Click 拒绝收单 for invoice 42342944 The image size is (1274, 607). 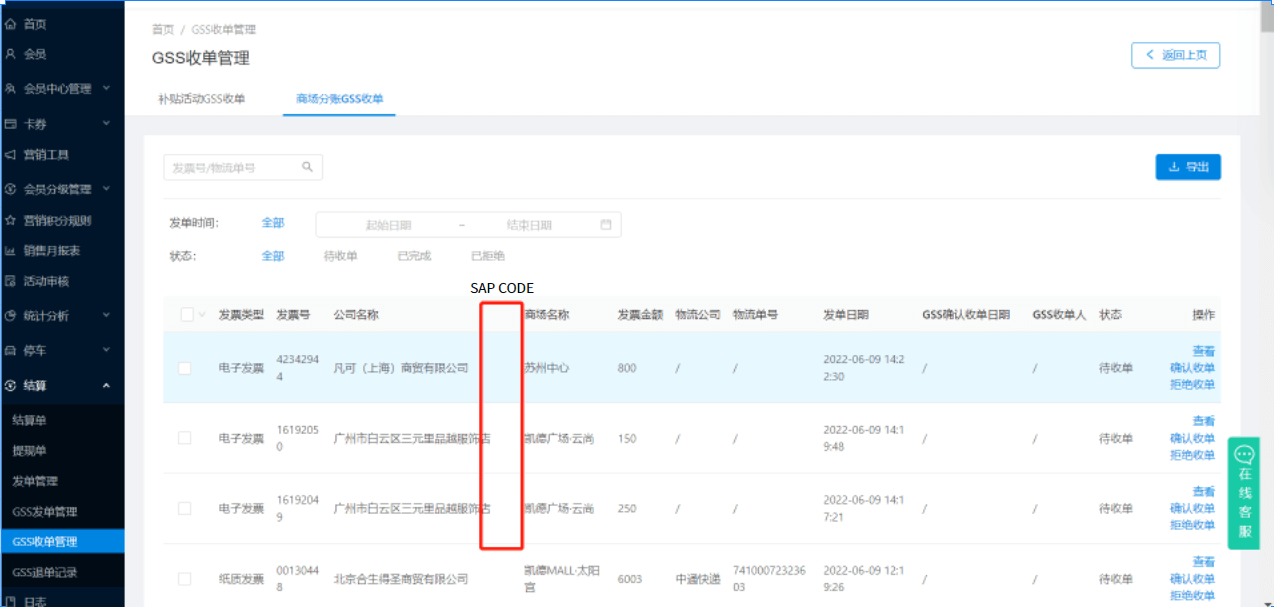coord(1193,385)
